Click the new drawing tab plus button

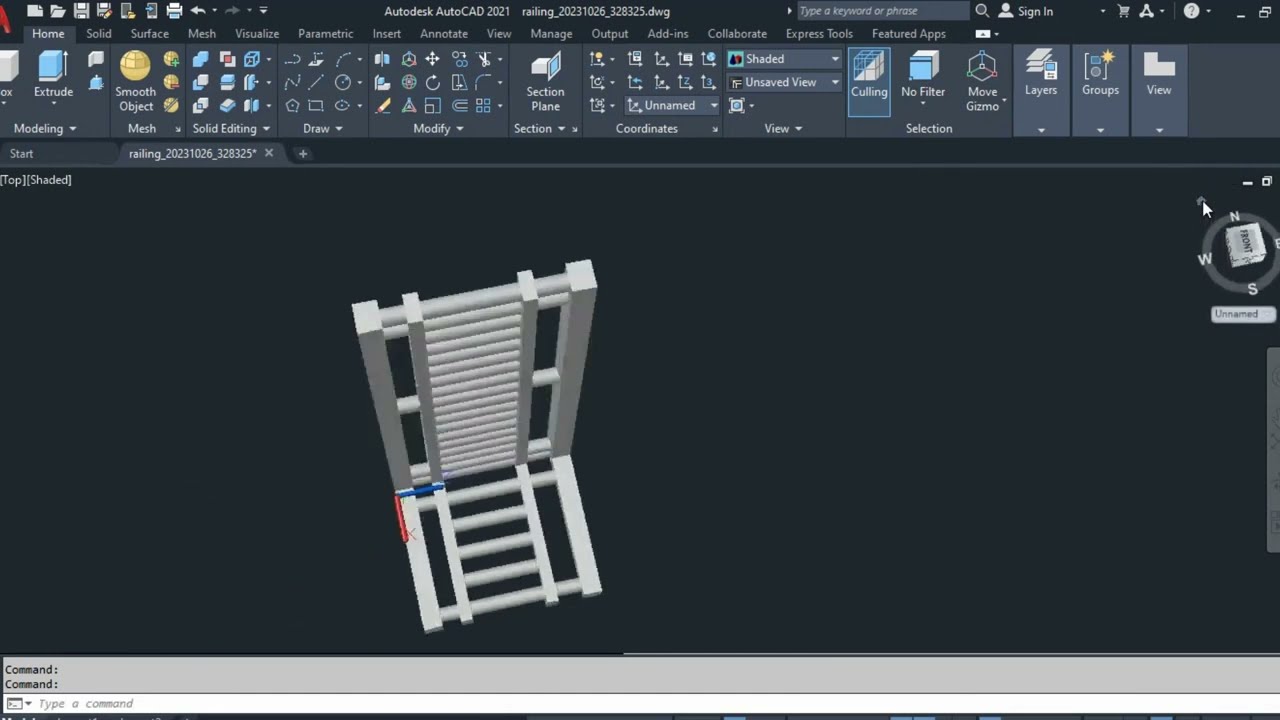pyautogui.click(x=303, y=153)
